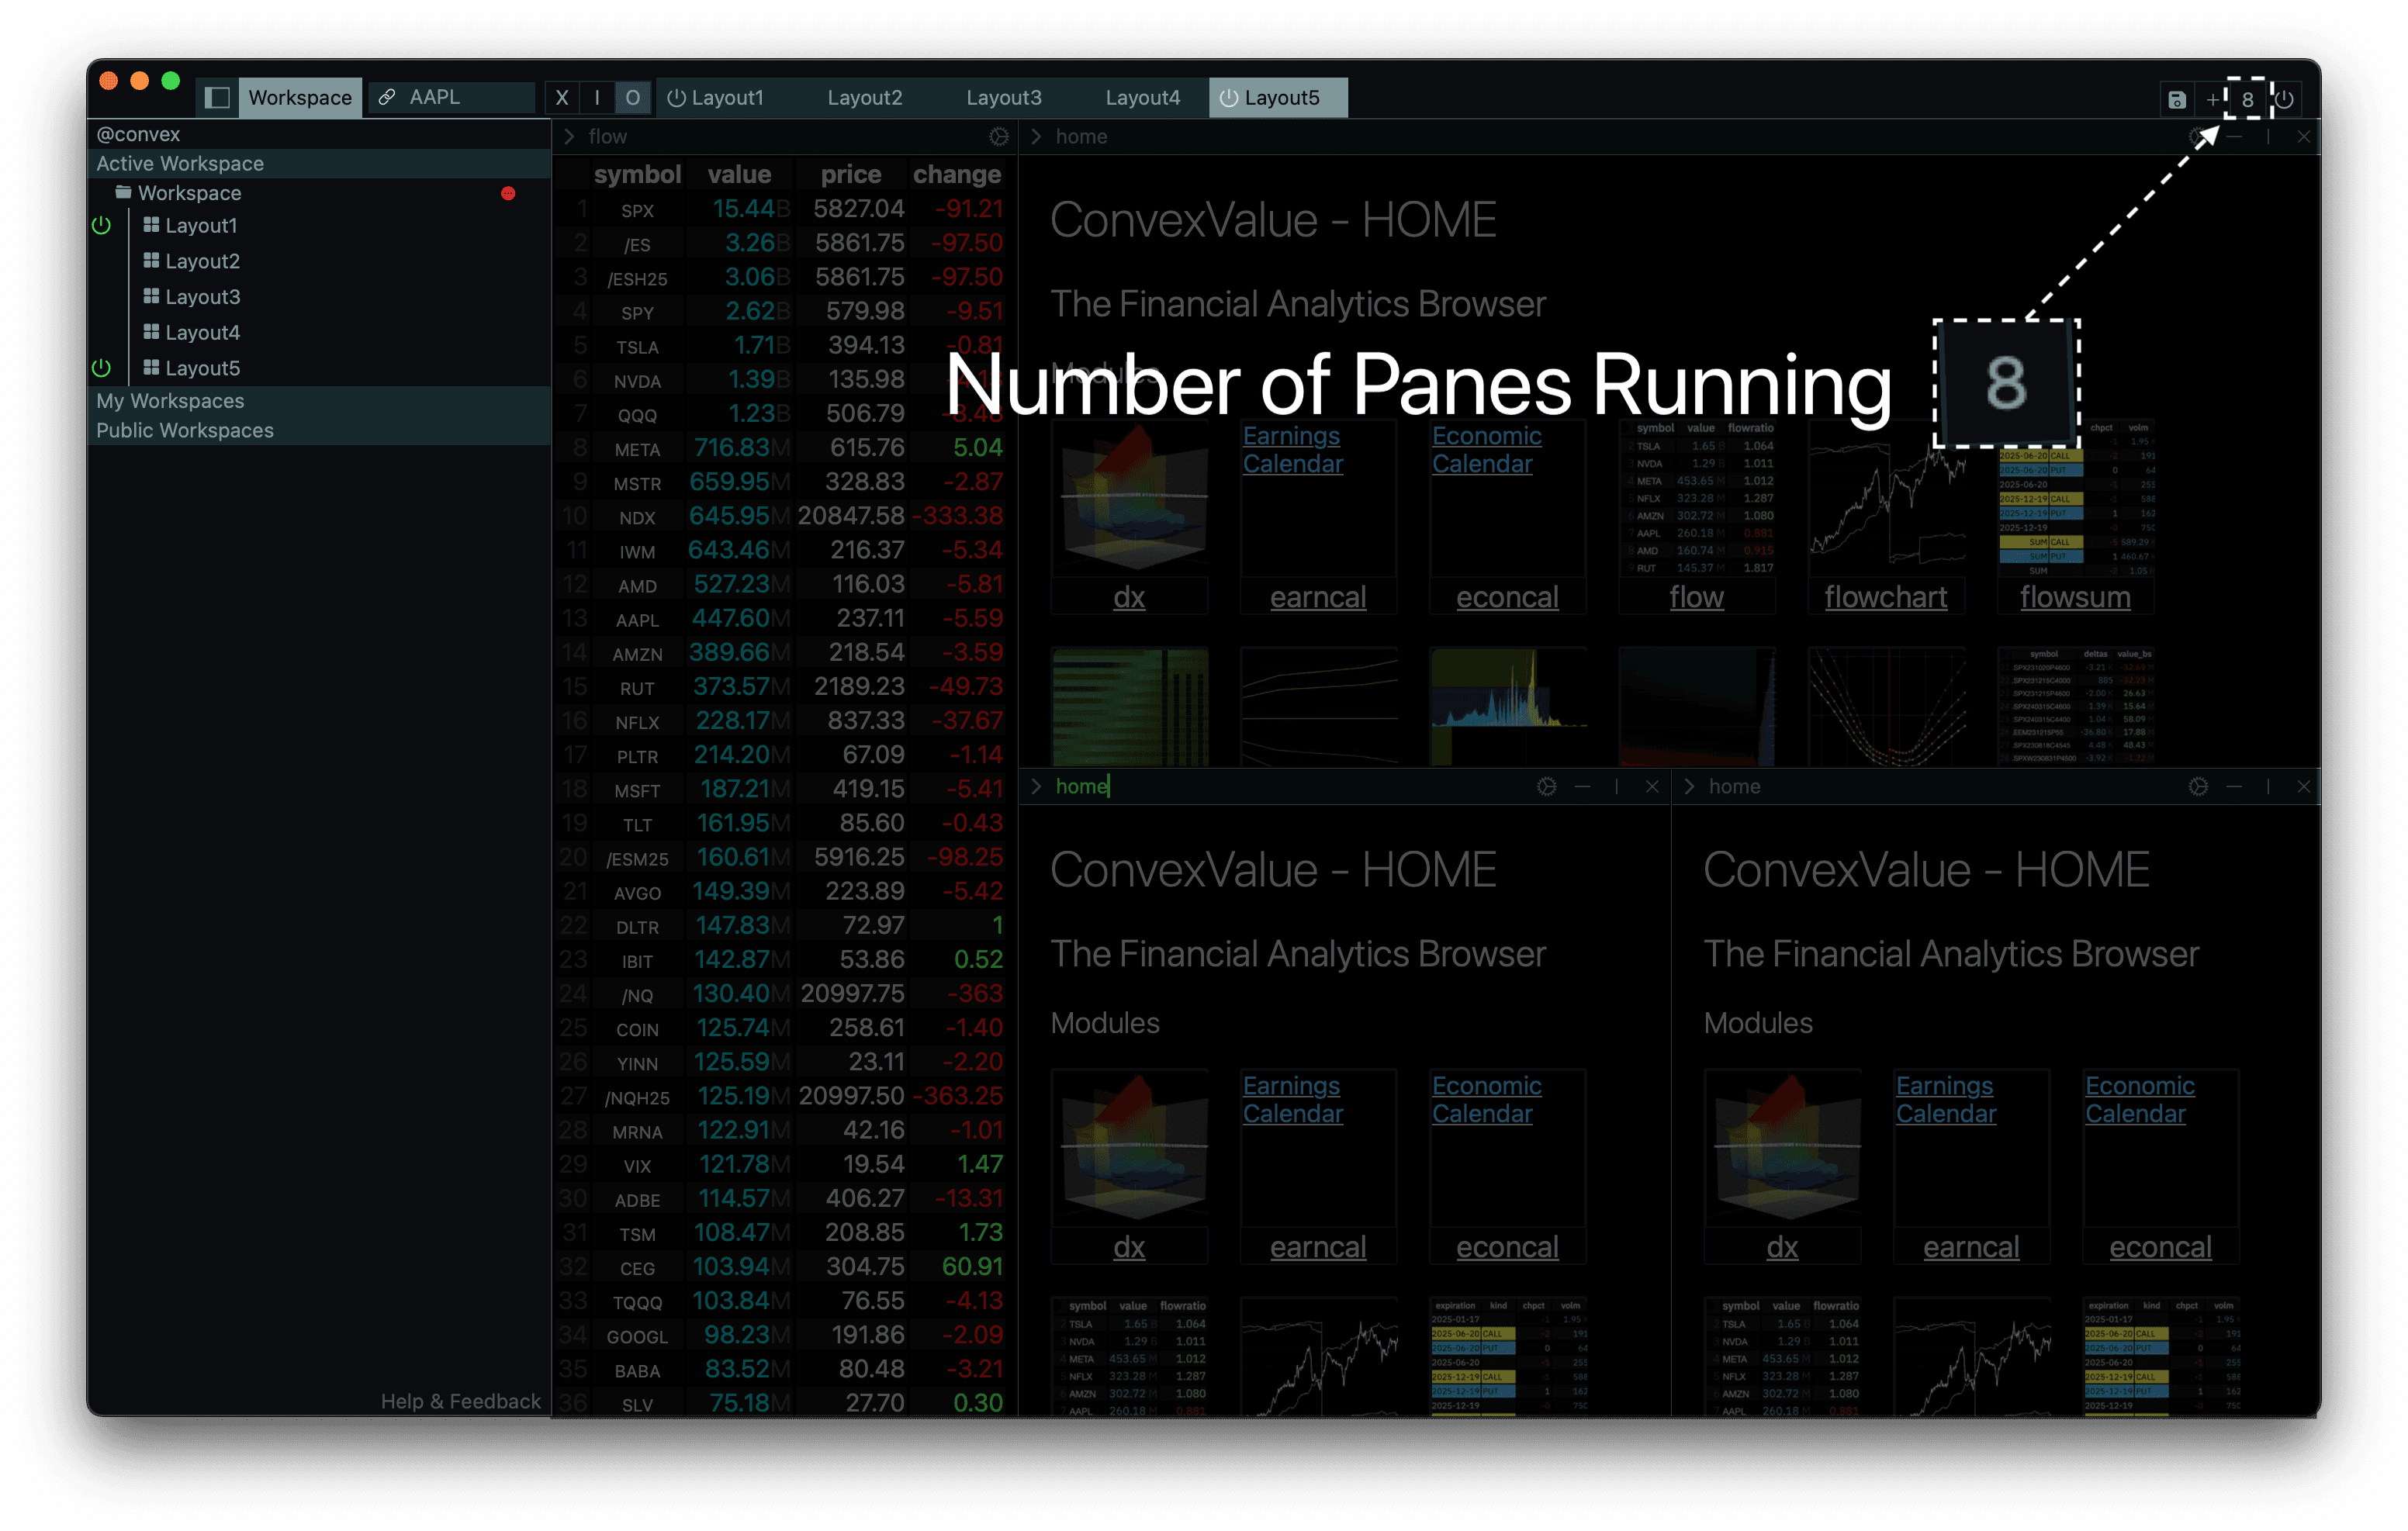Split the lower-left home pane vertically
This screenshot has height=1531, width=2408.
(1617, 787)
